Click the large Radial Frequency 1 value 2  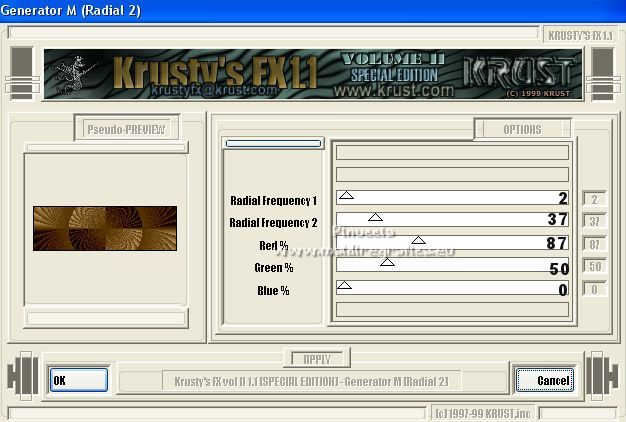click(563, 198)
